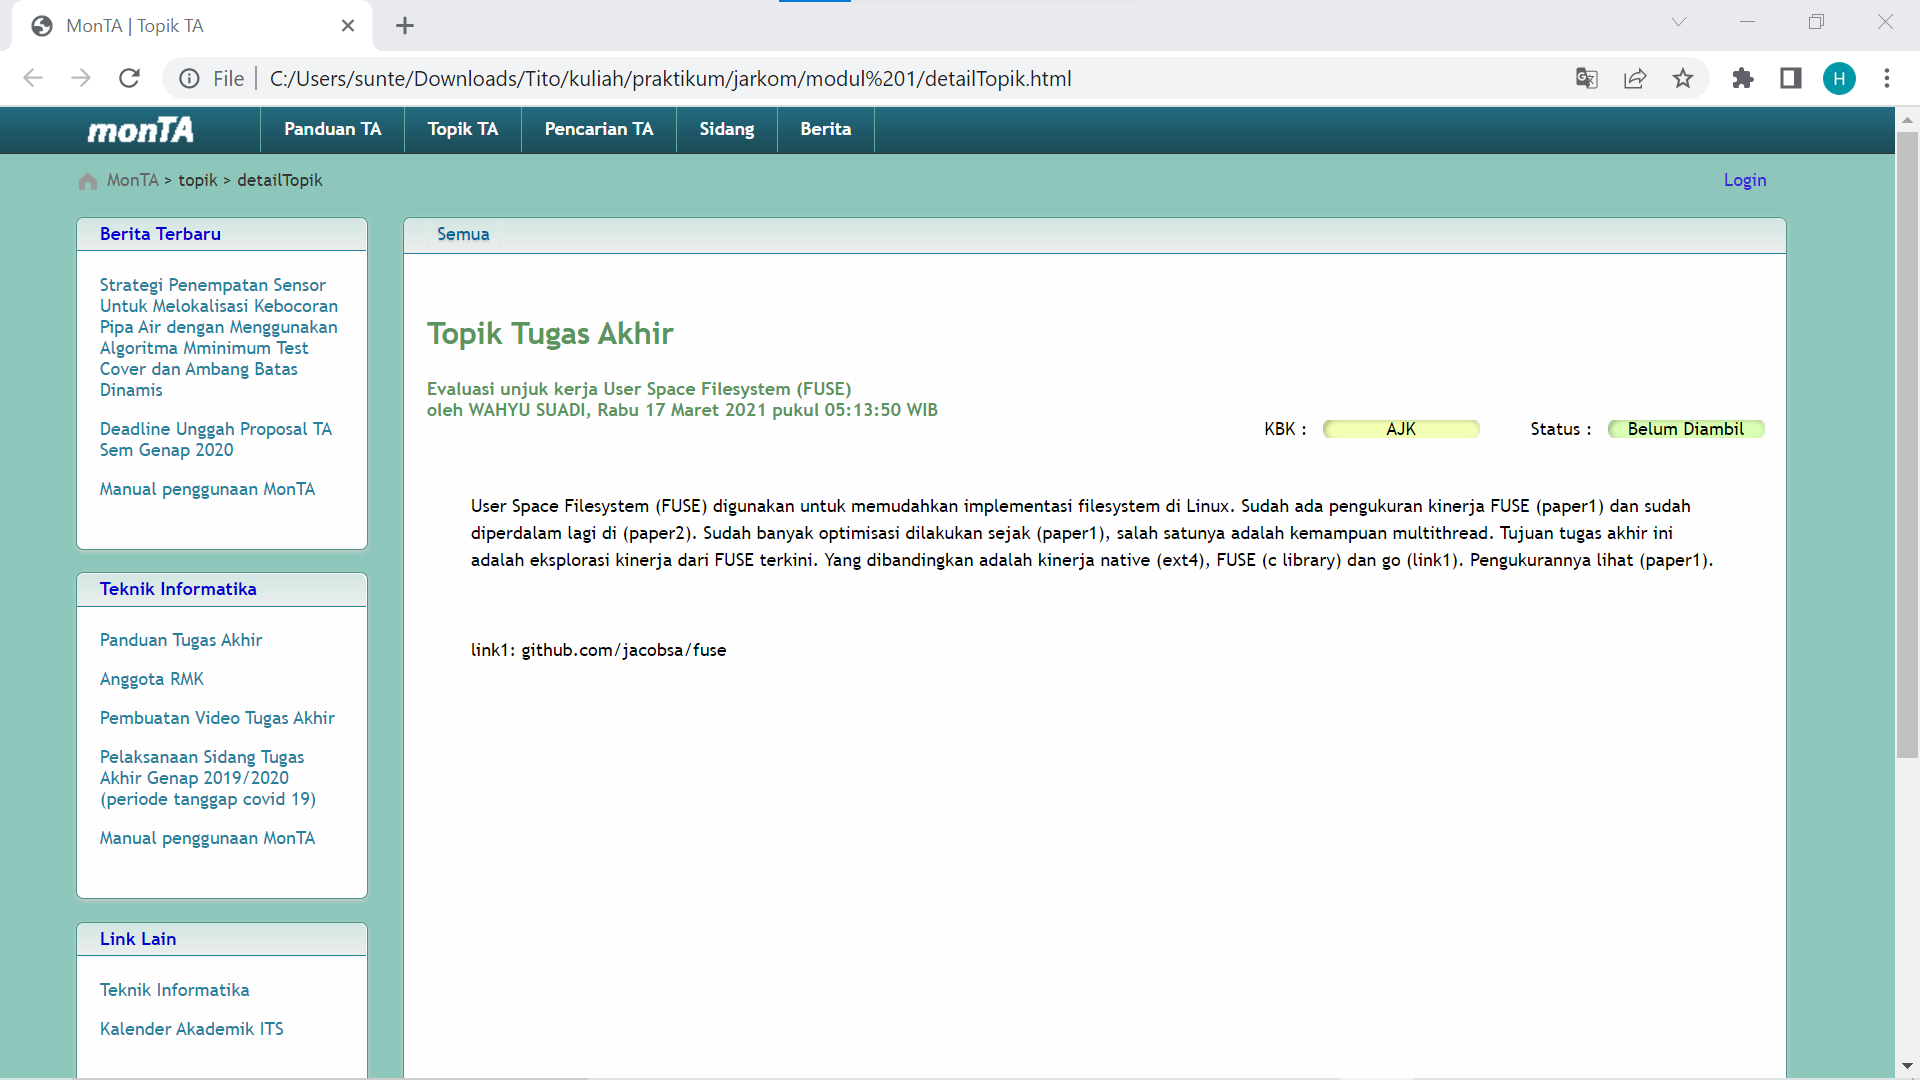Click the file site info icon
Screen dimensions: 1920x1080
coord(189,78)
